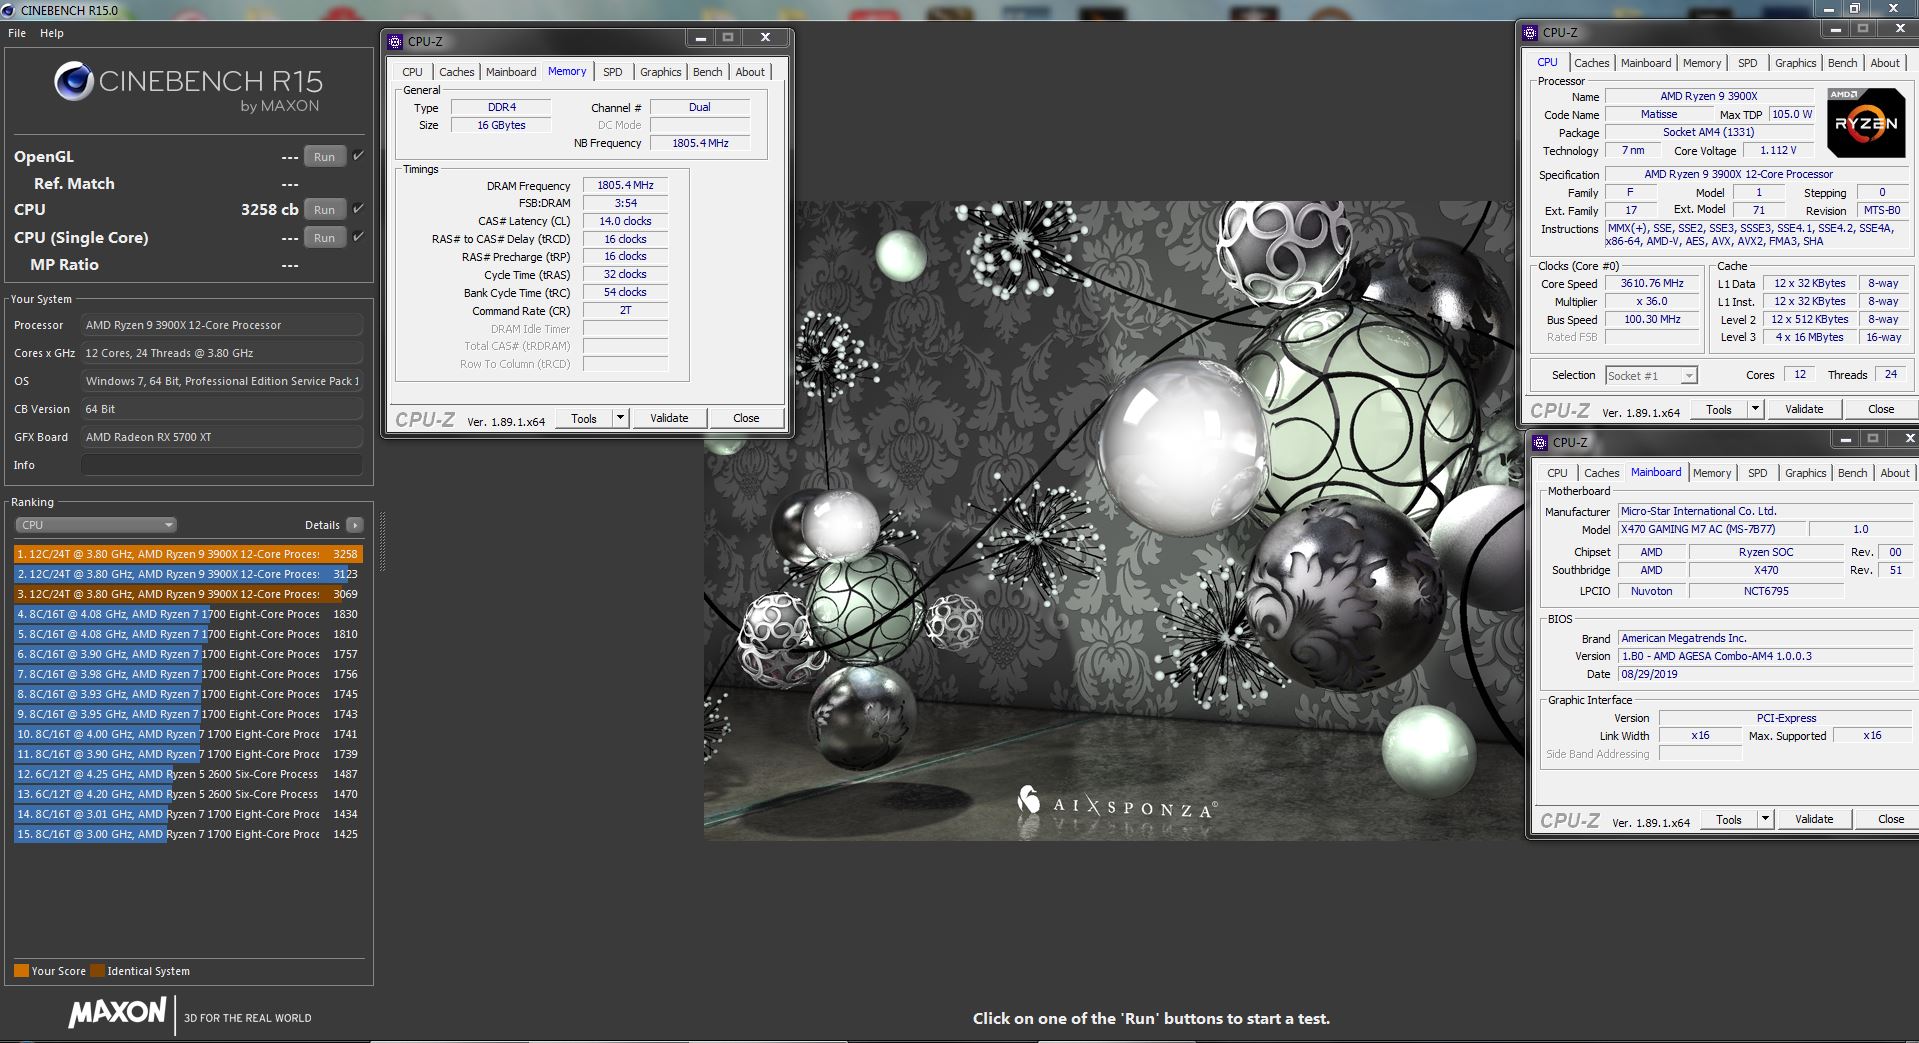
Task: Click the Details label in Ranking panel
Action: [x=322, y=525]
